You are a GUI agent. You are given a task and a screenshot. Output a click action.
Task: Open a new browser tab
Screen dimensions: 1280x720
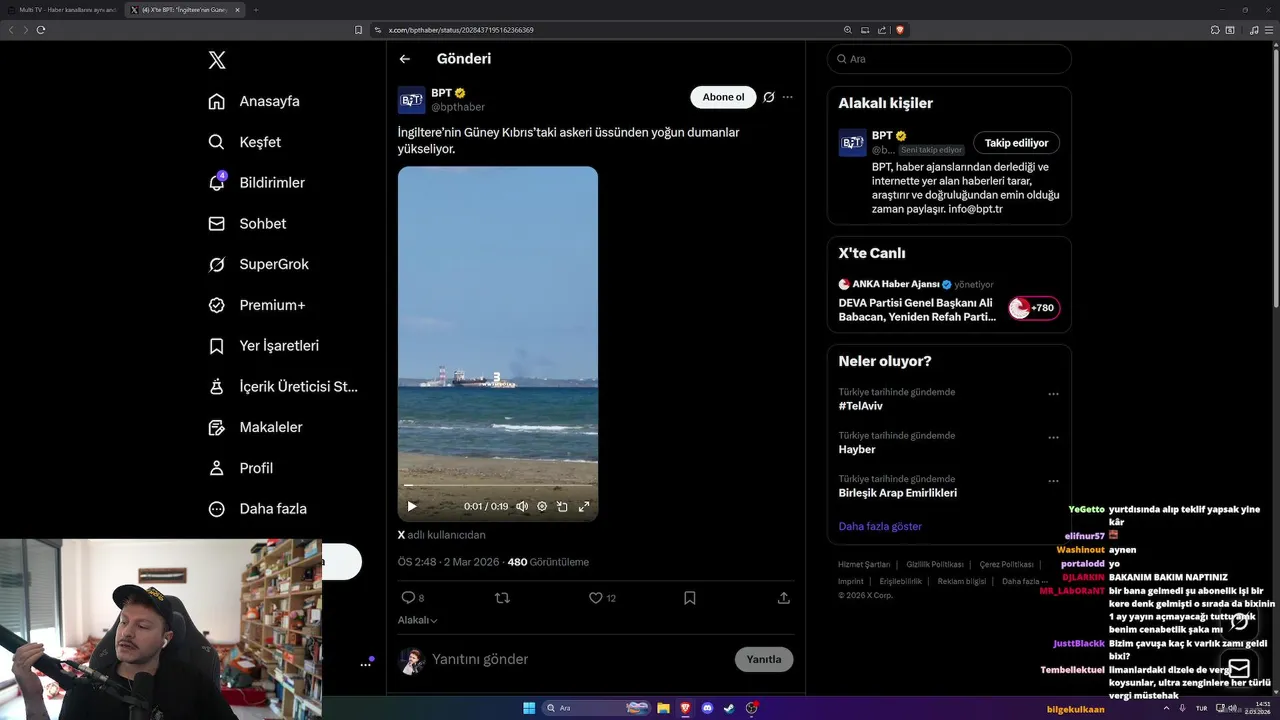point(256,10)
